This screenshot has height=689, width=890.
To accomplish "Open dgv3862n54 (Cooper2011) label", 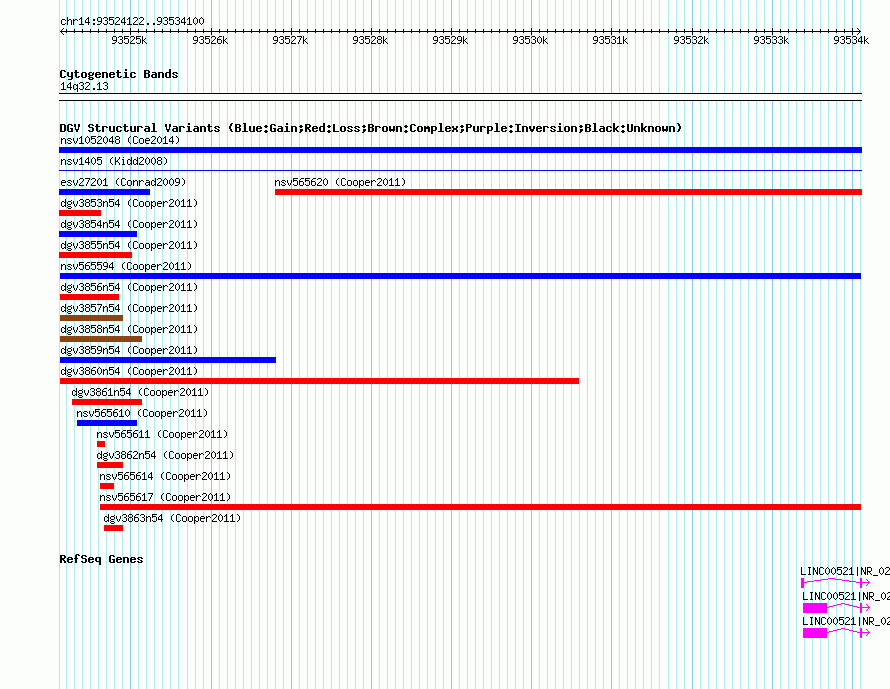I will click(165, 455).
